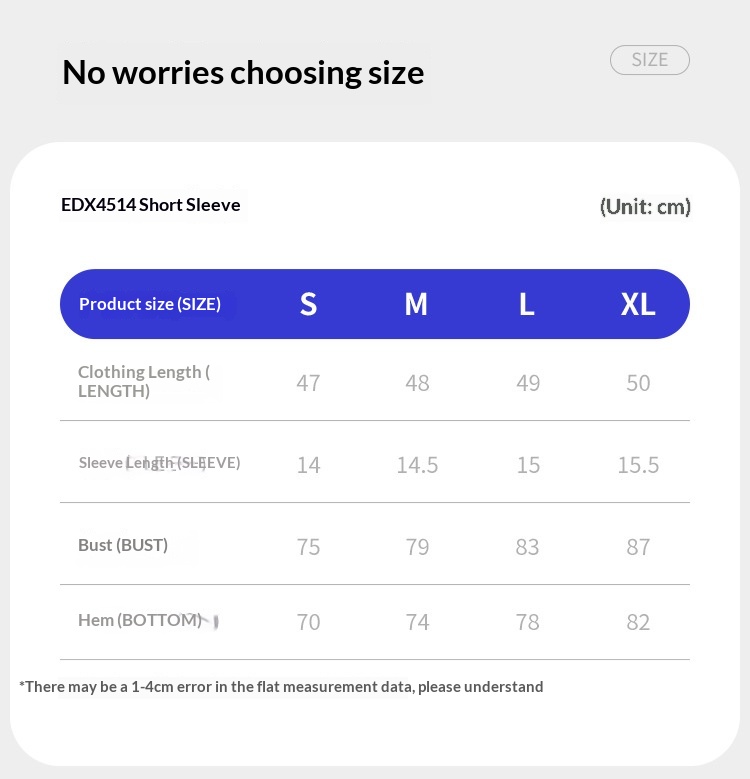750x779 pixels.
Task: Select the XL sleeve value 15.5
Action: click(x=638, y=465)
